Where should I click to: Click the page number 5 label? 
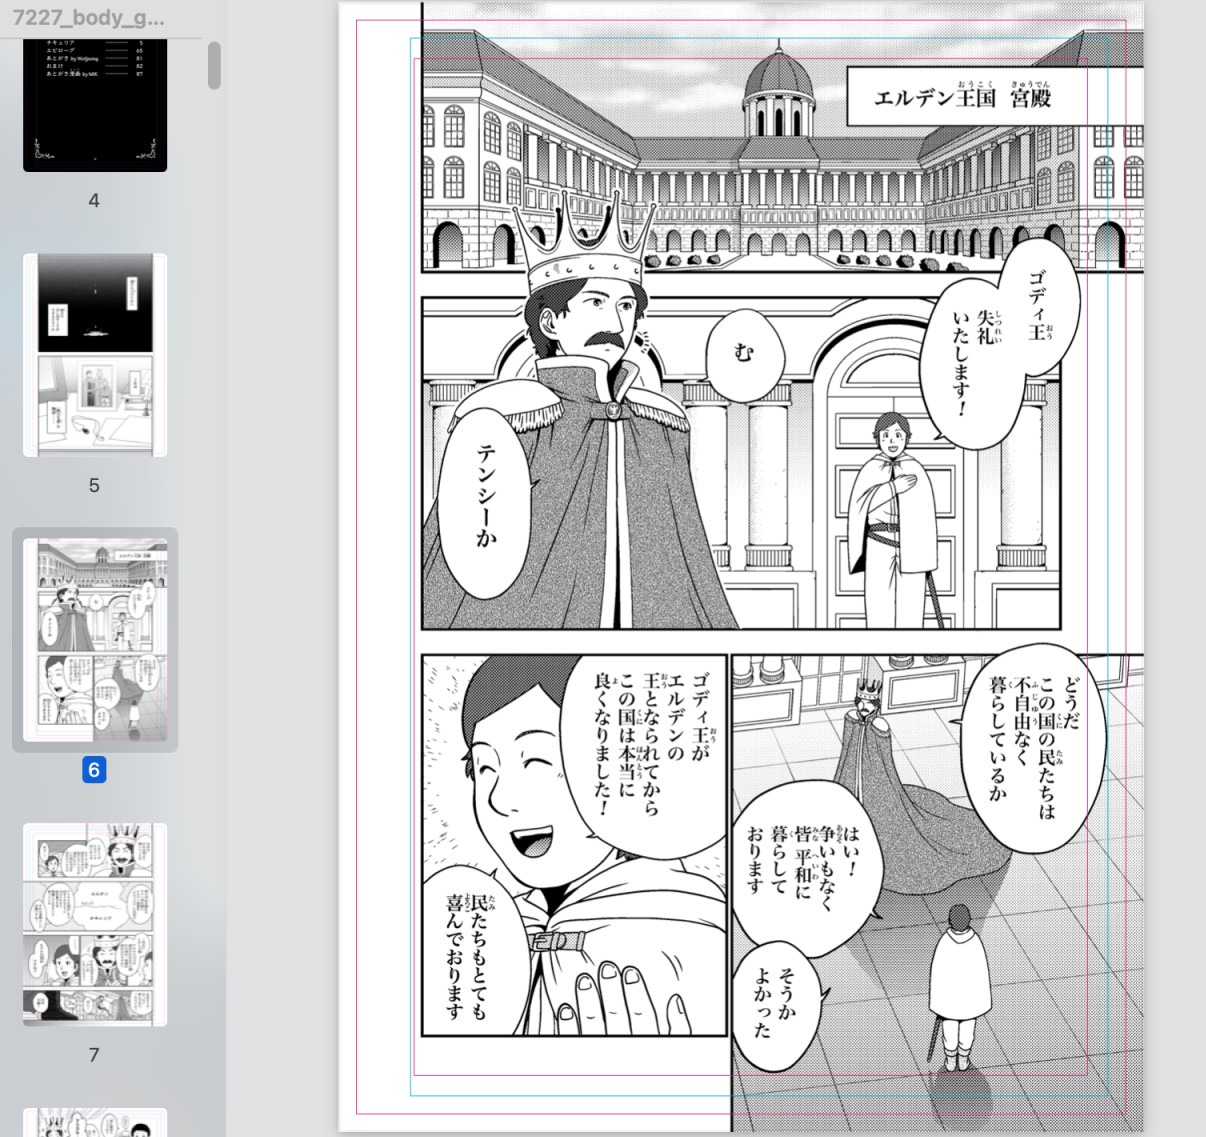94,486
